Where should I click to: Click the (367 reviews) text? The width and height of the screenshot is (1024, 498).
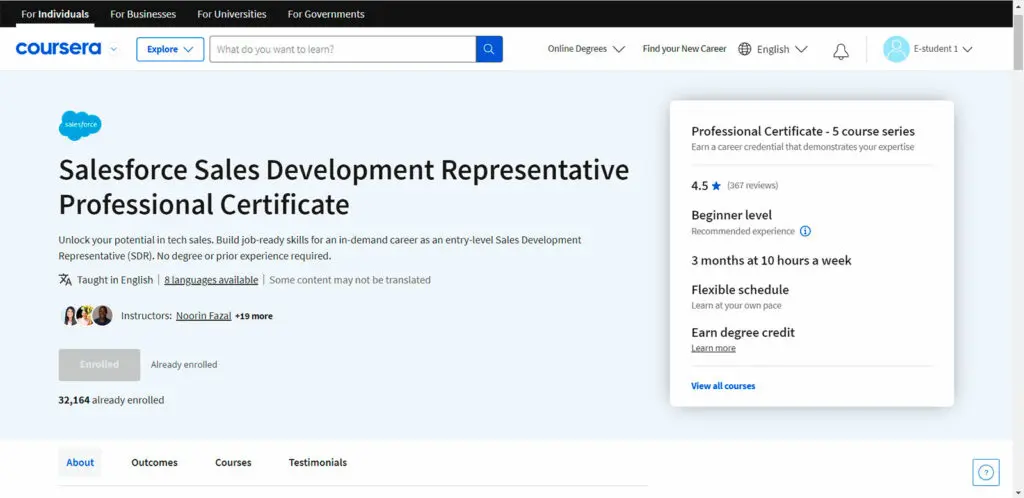(752, 185)
